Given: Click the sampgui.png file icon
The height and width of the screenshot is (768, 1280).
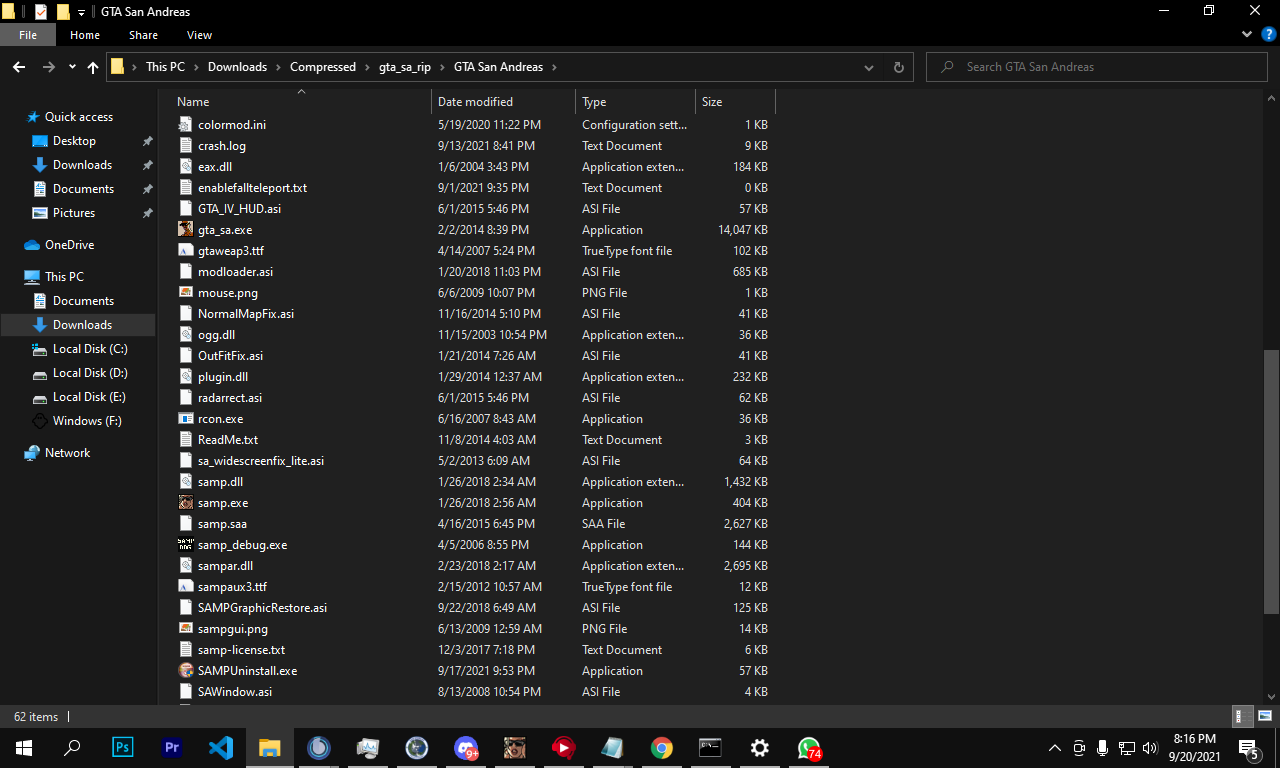Looking at the screenshot, I should (186, 629).
